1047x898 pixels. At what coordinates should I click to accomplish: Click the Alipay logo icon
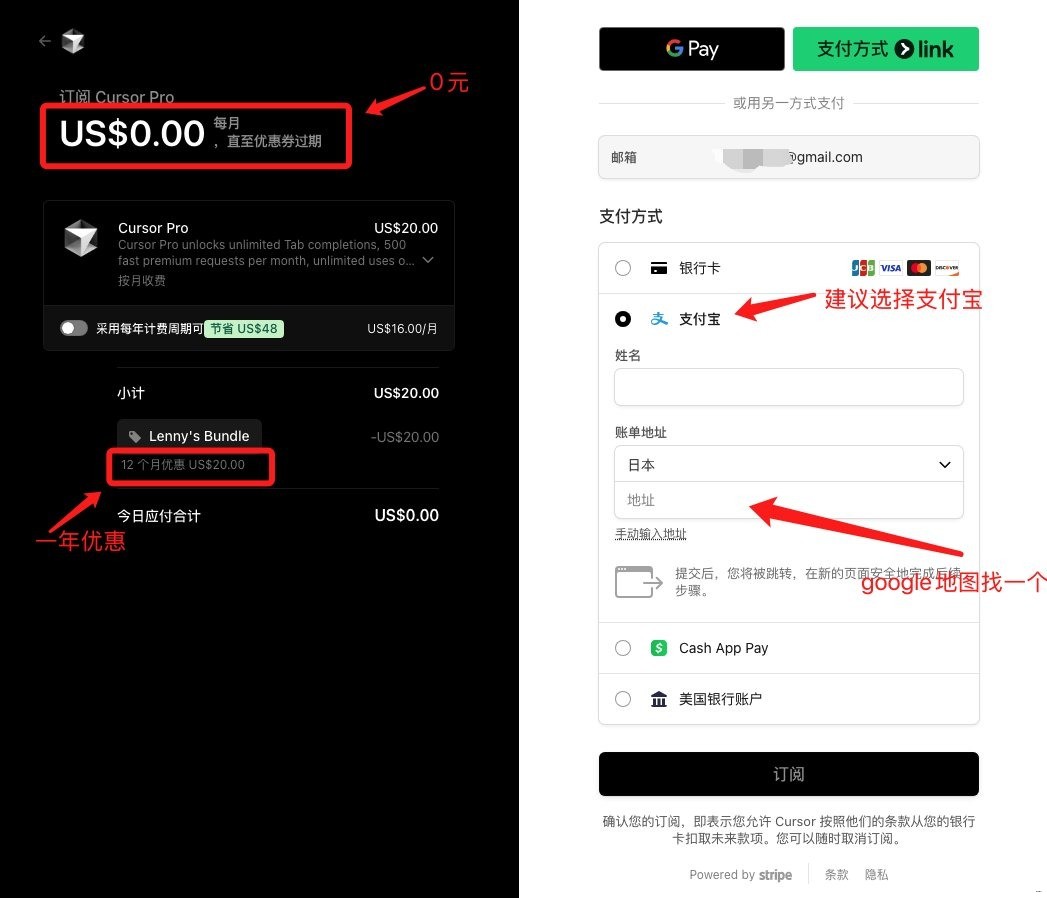coord(659,319)
